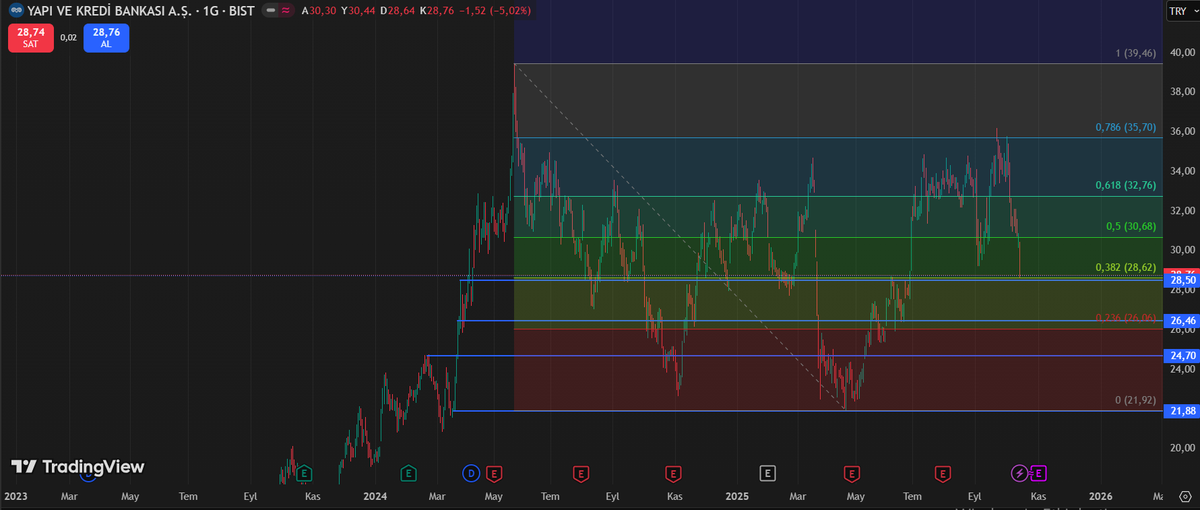Viewport: 1200px width, 510px height.
Task: Click the Y30,44 high price value
Action: 359,11
